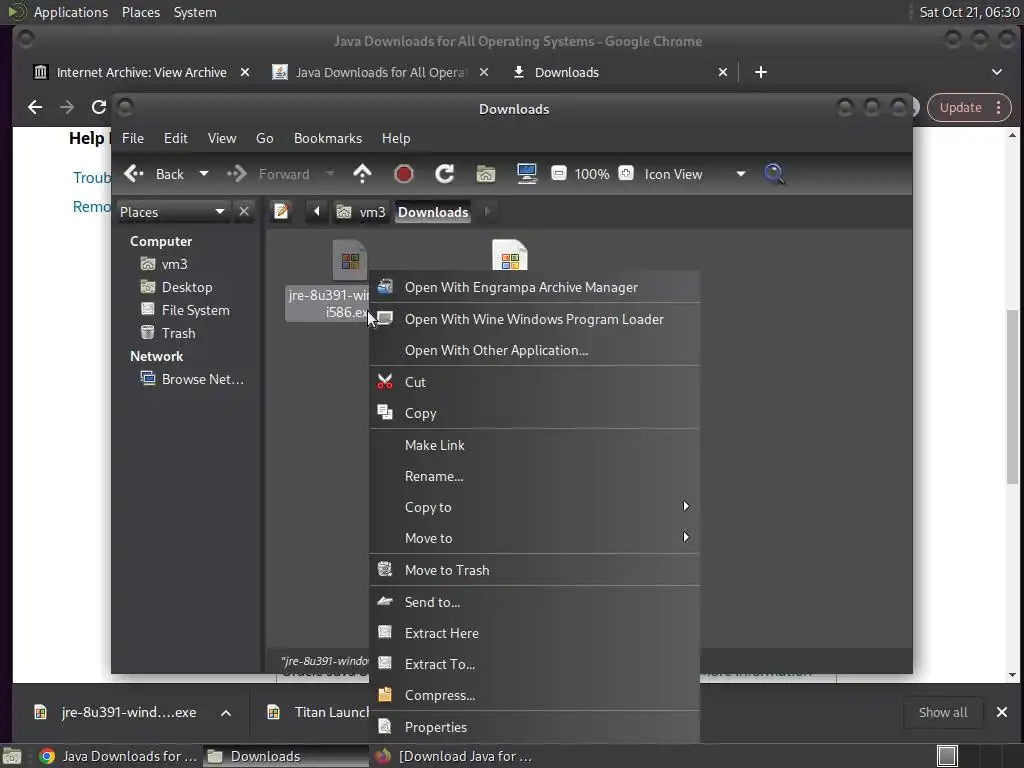The height and width of the screenshot is (768, 1024).
Task: Expand the Copy to submenu
Action: [x=534, y=507]
